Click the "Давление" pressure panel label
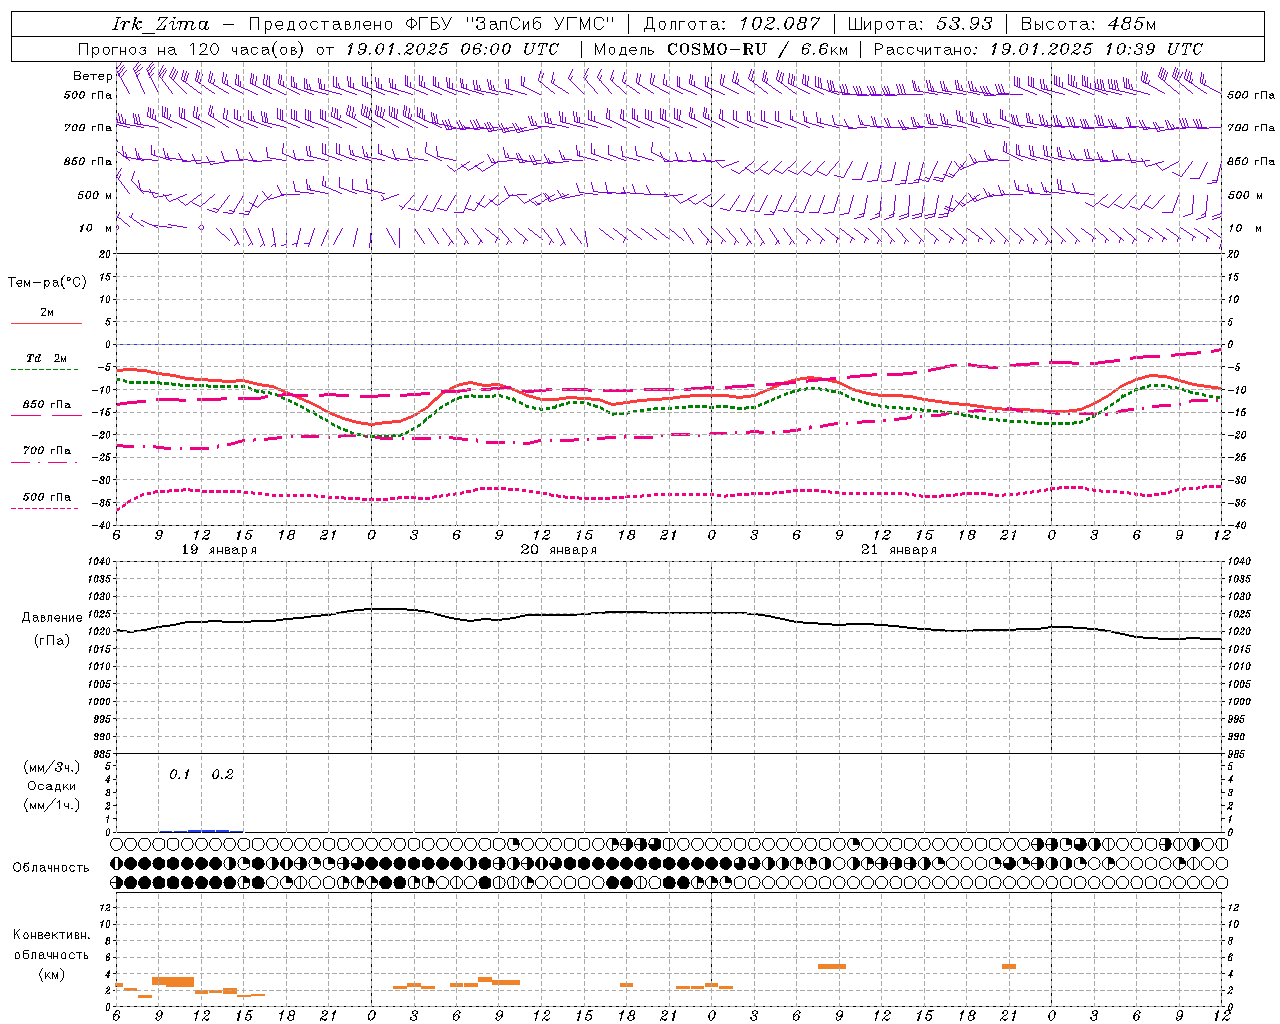 52,618
